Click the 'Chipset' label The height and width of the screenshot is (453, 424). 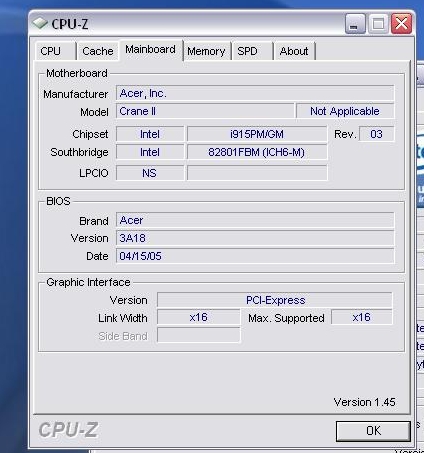point(90,134)
